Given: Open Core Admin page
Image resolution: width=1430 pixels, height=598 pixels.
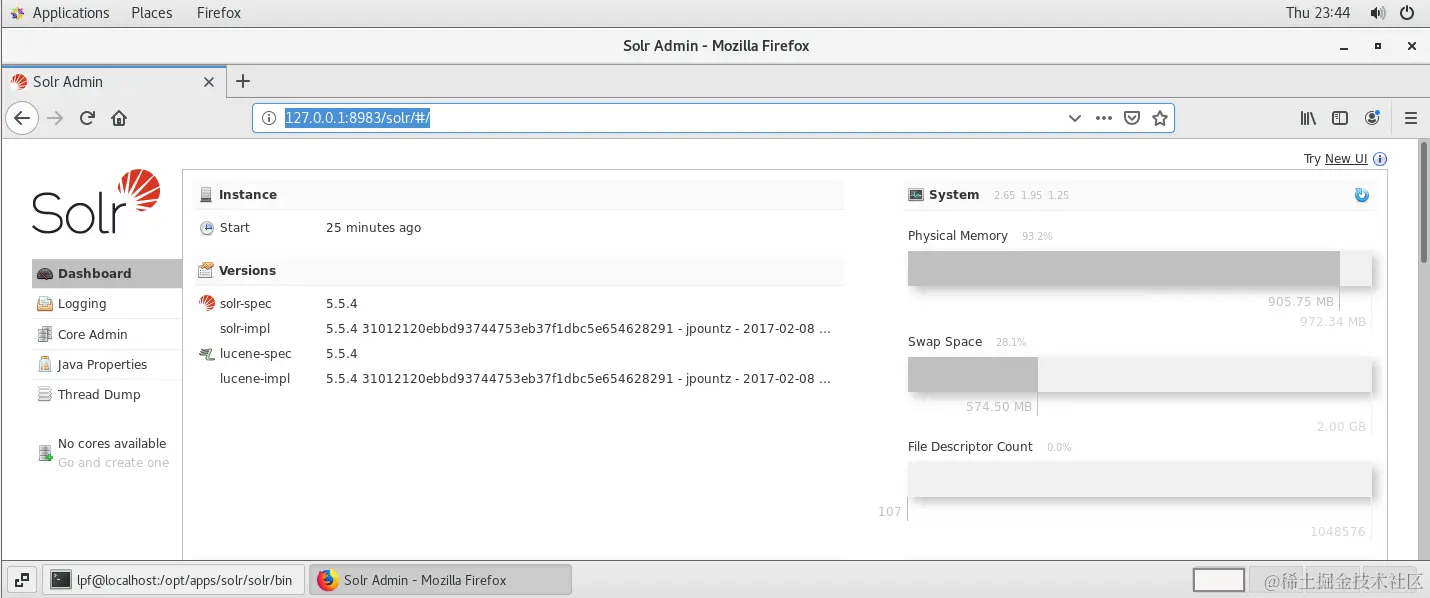Looking at the screenshot, I should pos(92,334).
